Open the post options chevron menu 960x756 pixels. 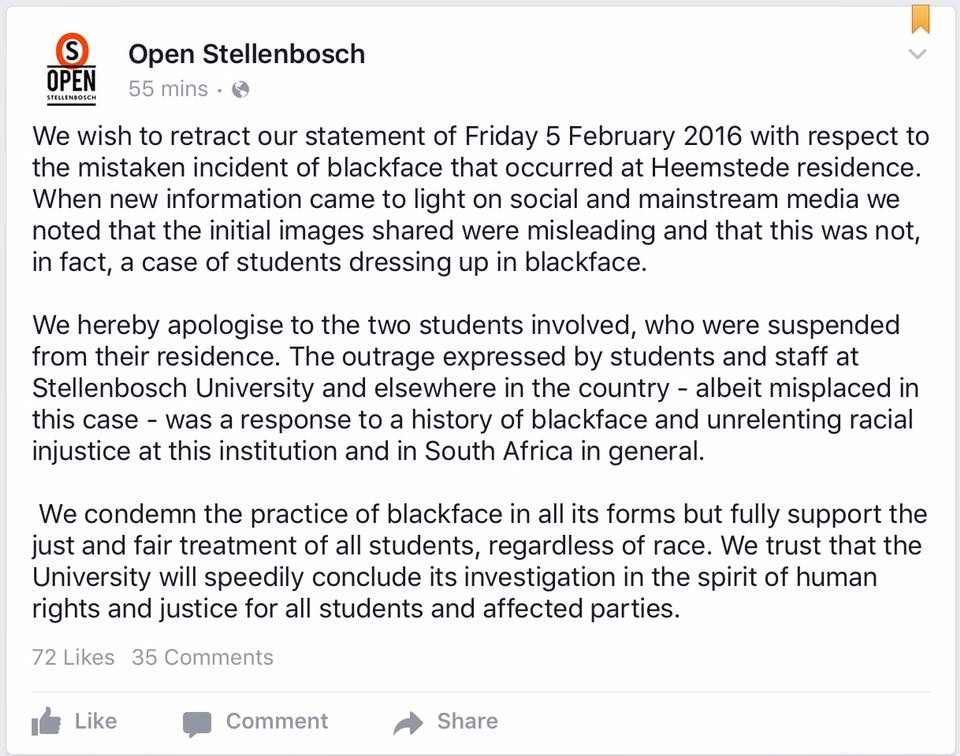918,55
